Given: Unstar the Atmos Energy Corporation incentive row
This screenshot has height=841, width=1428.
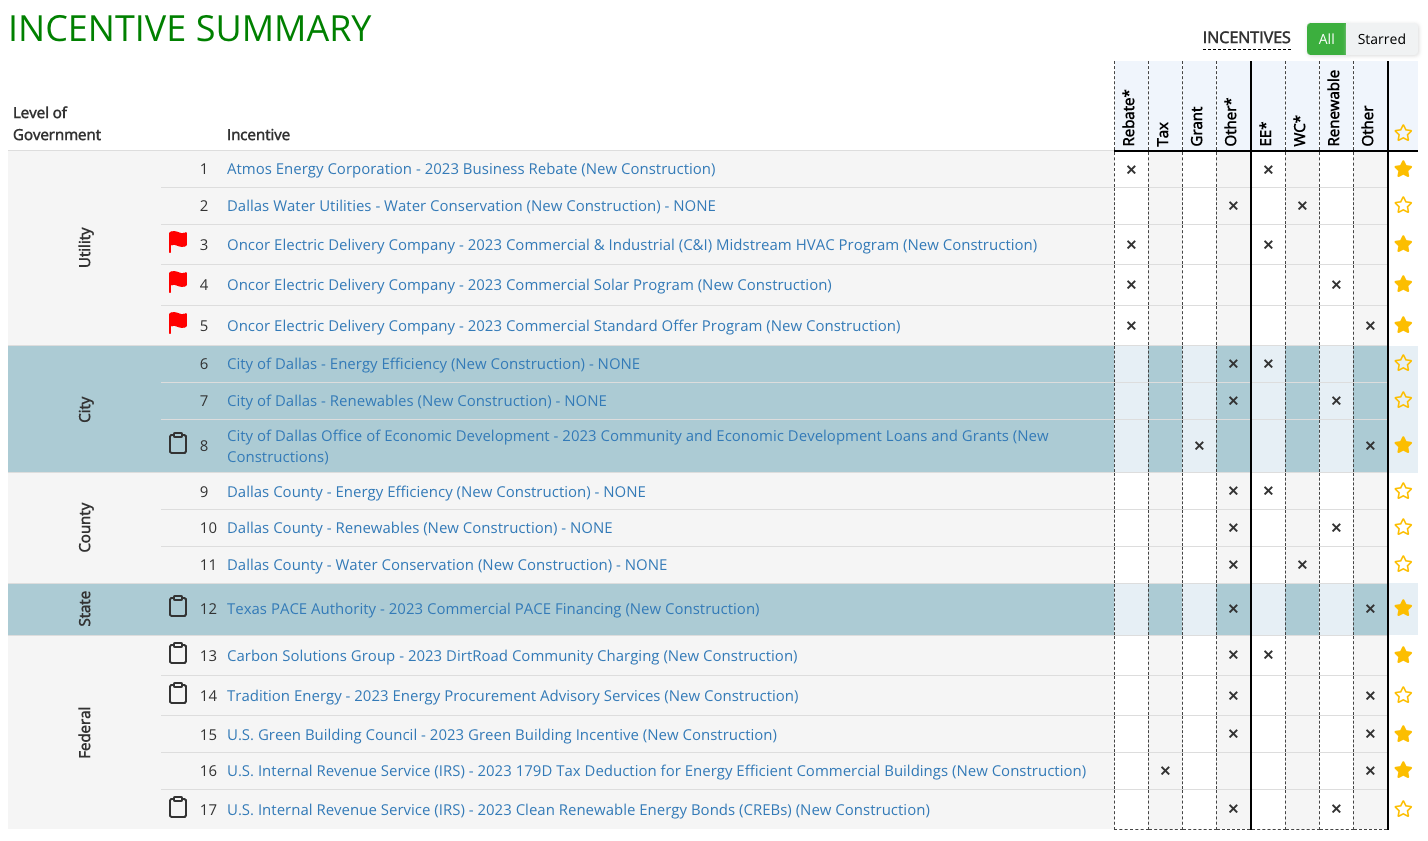Looking at the screenshot, I should click(x=1403, y=169).
